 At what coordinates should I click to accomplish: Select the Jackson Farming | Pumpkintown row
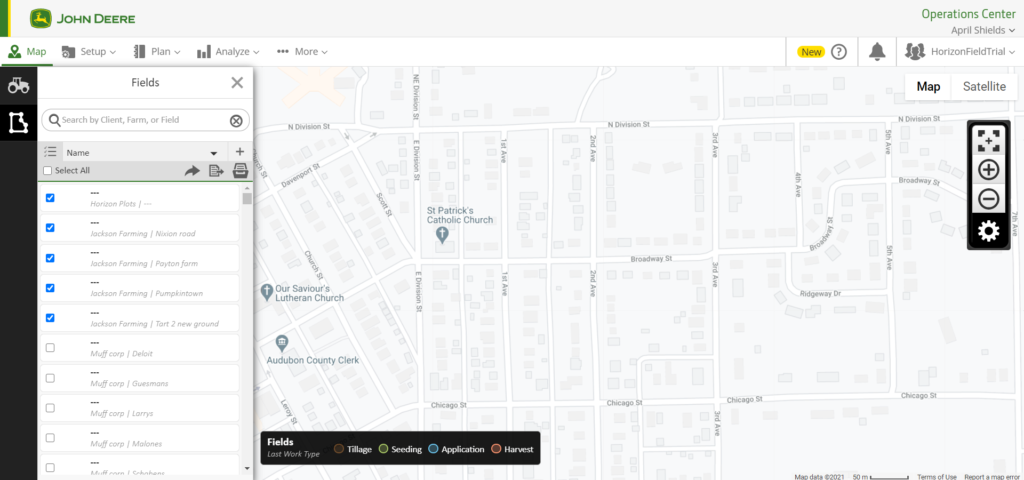(140, 288)
